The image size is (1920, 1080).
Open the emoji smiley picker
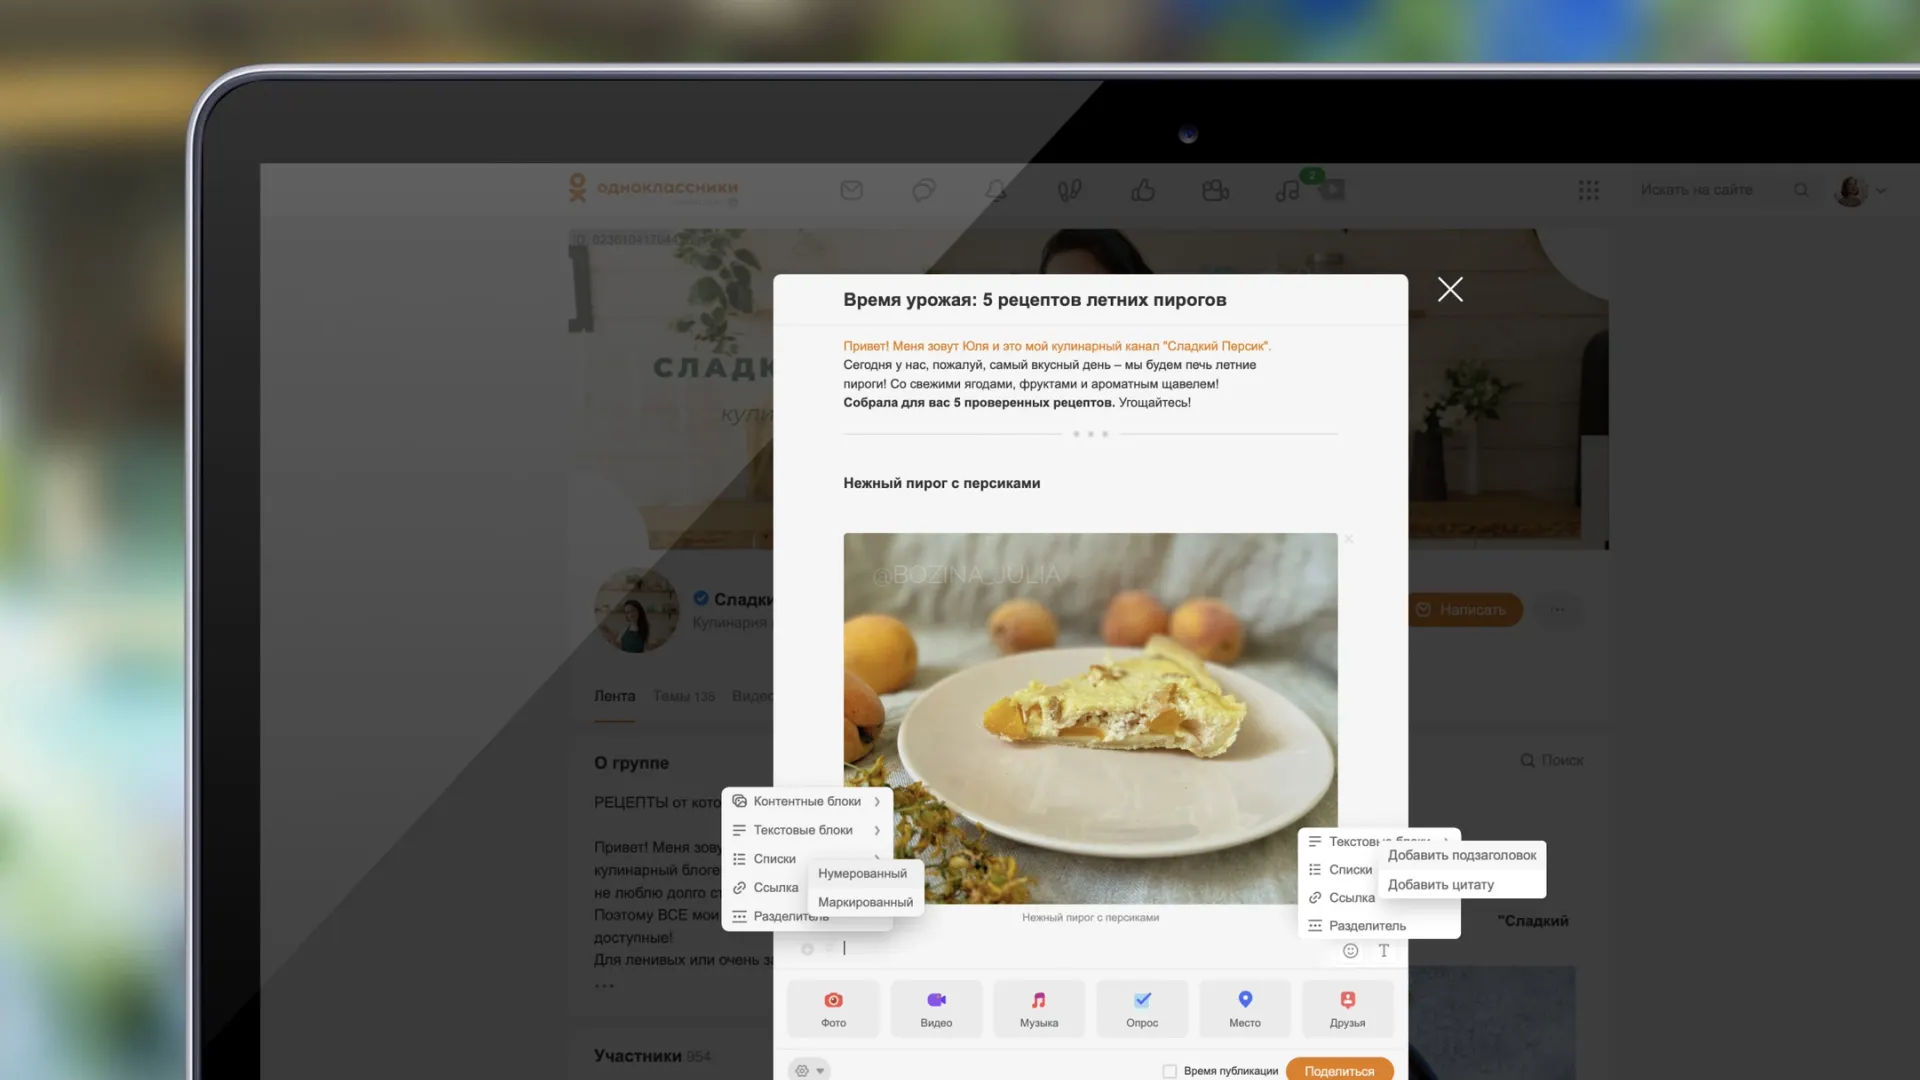pos(1350,951)
